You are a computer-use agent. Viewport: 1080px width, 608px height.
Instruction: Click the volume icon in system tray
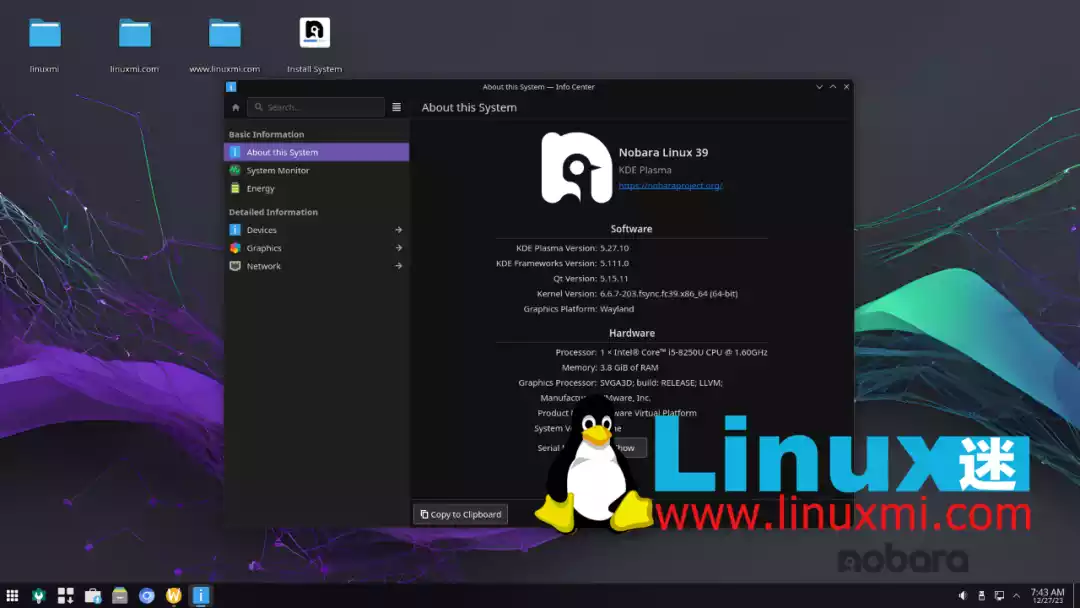pyautogui.click(x=963, y=594)
